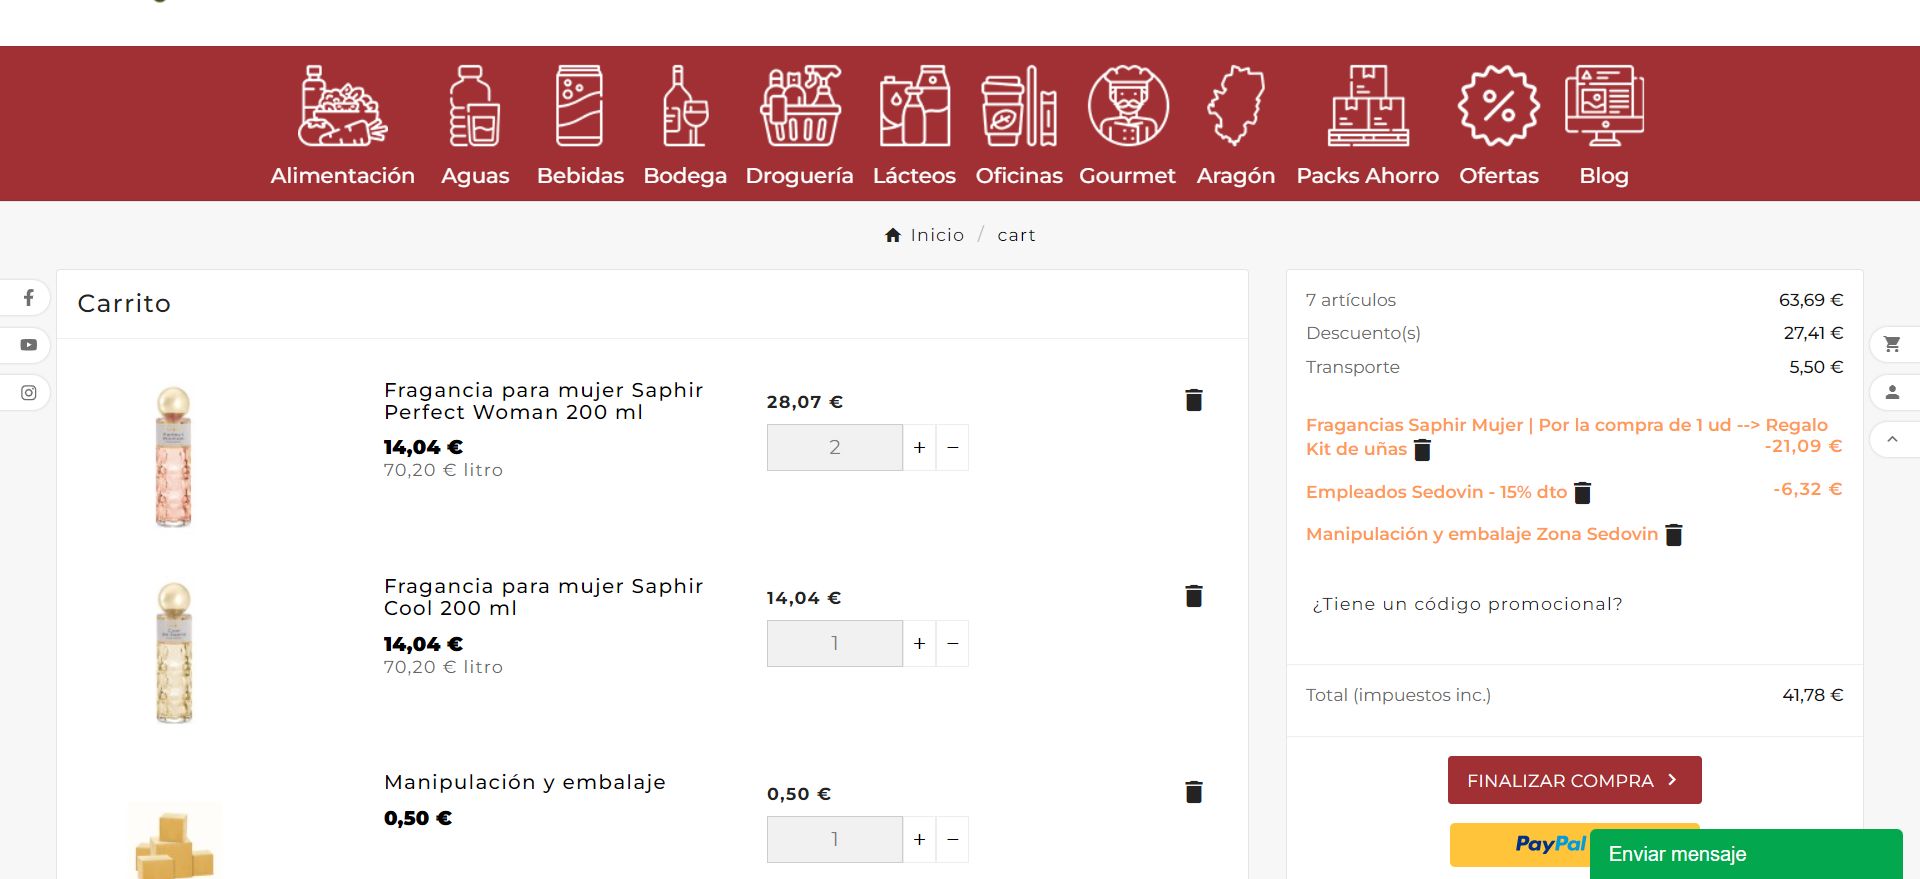Delete Saphir Perfect Woman from cart
The image size is (1920, 879).
point(1193,400)
